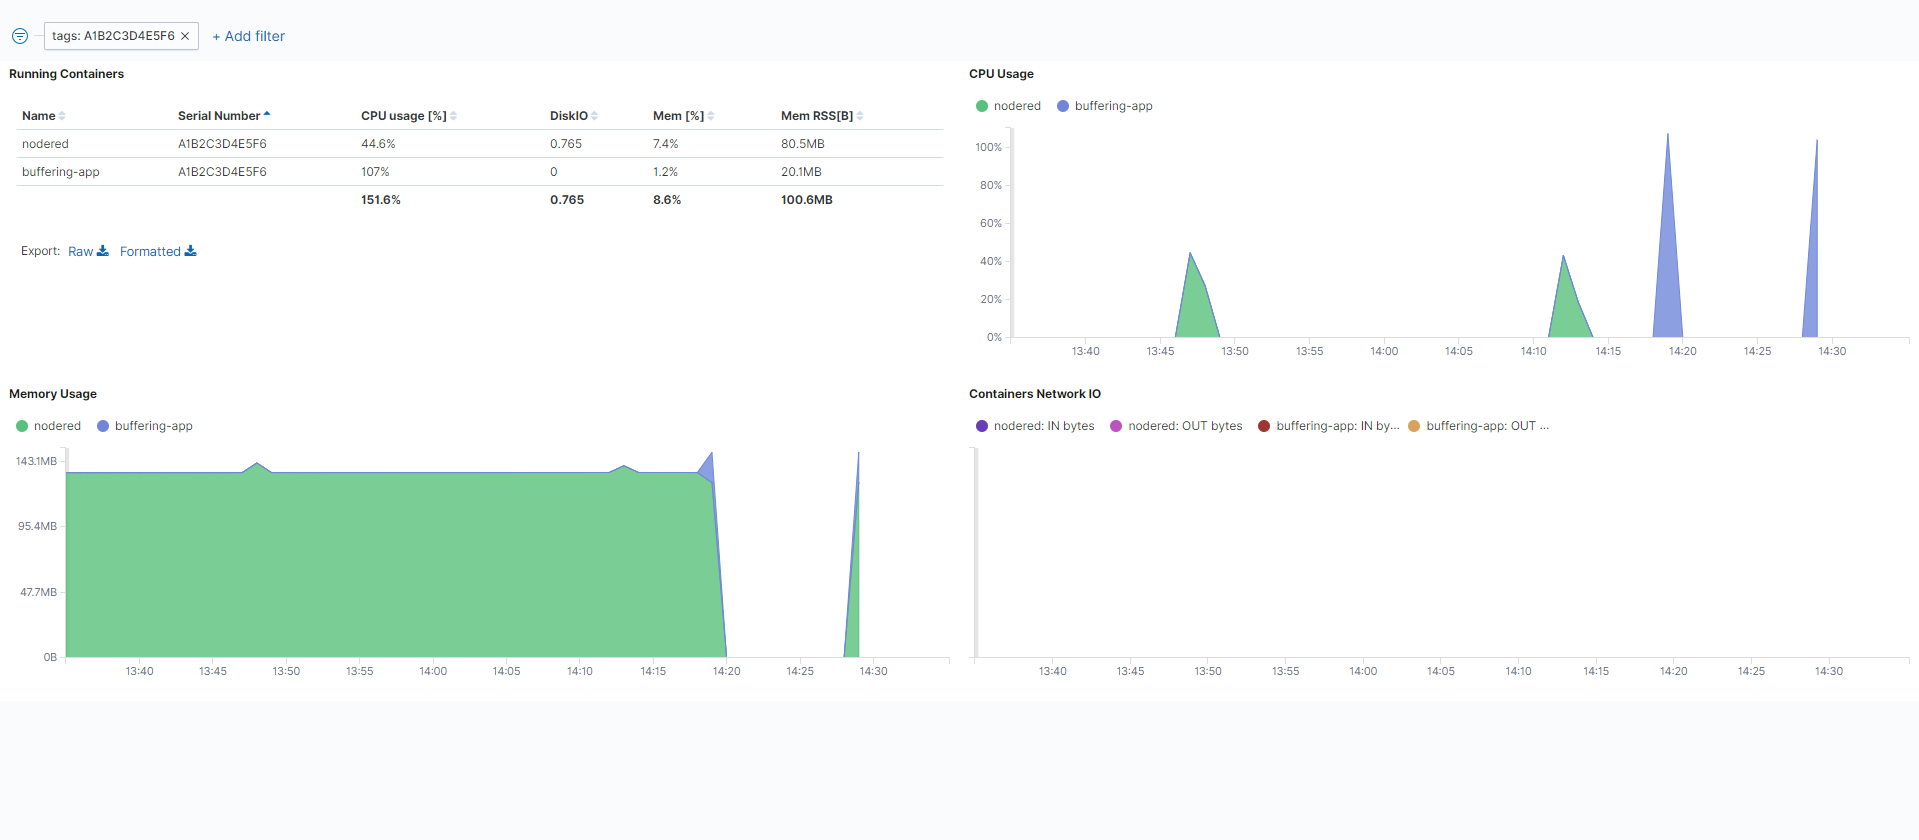Click the Running Containers panel title
The width and height of the screenshot is (1919, 840).
[66, 74]
